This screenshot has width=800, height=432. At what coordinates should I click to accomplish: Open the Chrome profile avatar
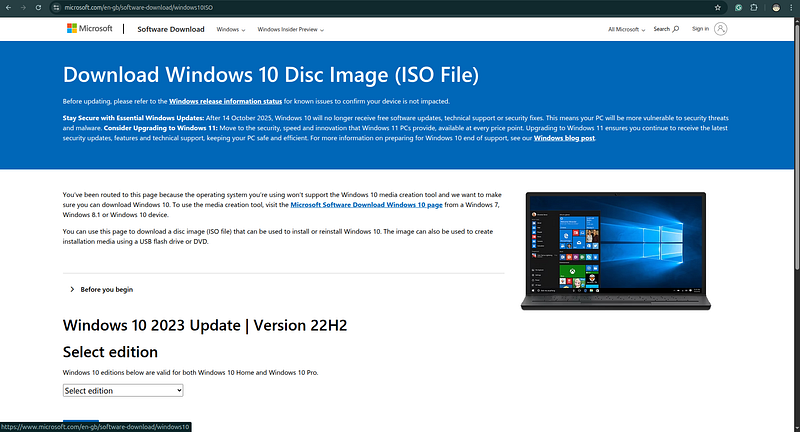776,8
